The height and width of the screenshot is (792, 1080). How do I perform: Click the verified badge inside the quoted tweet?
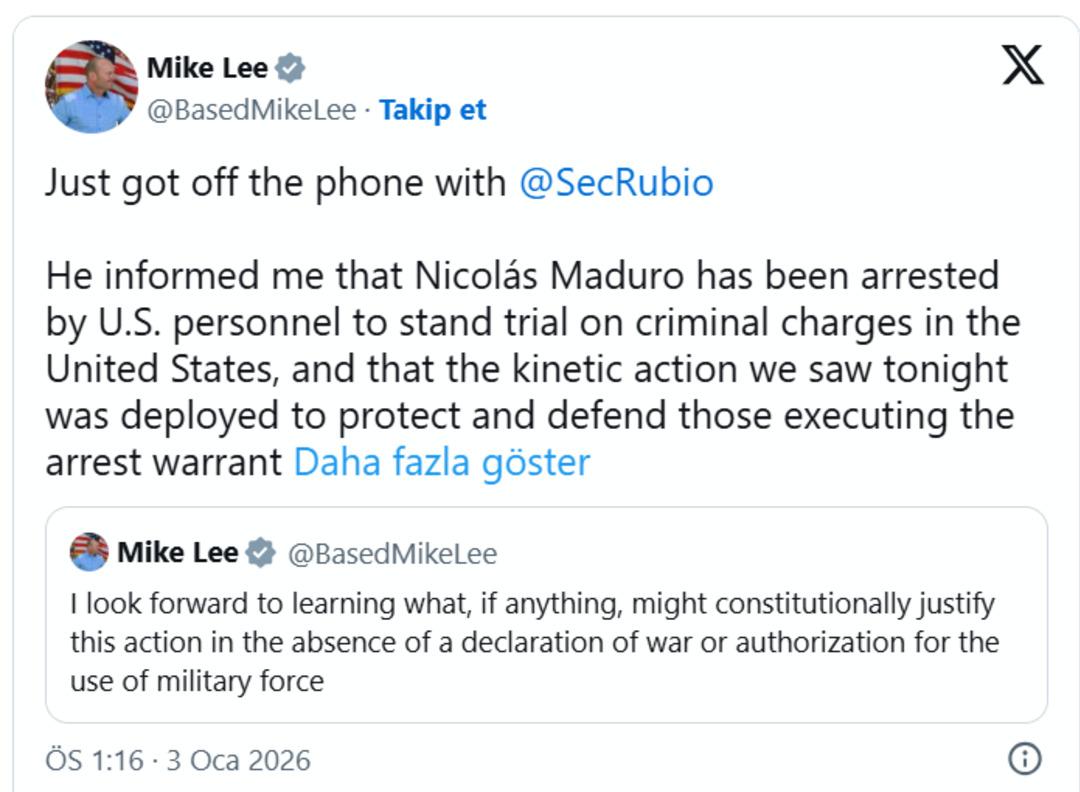(x=260, y=553)
